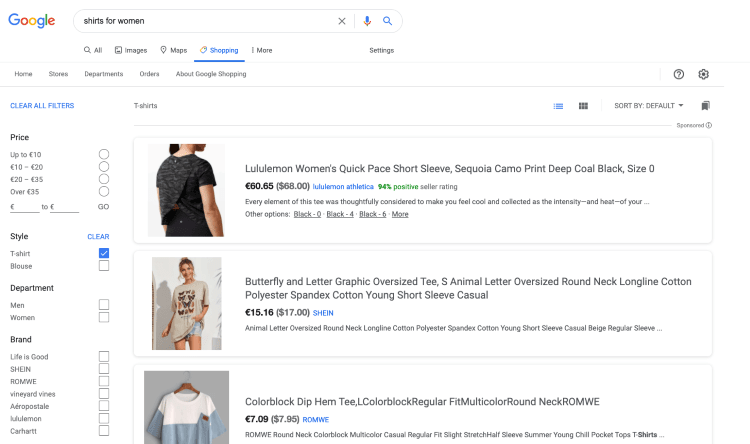Check SHEIN brand checkbox
Image resolution: width=750 pixels, height=444 pixels.
[104, 369]
